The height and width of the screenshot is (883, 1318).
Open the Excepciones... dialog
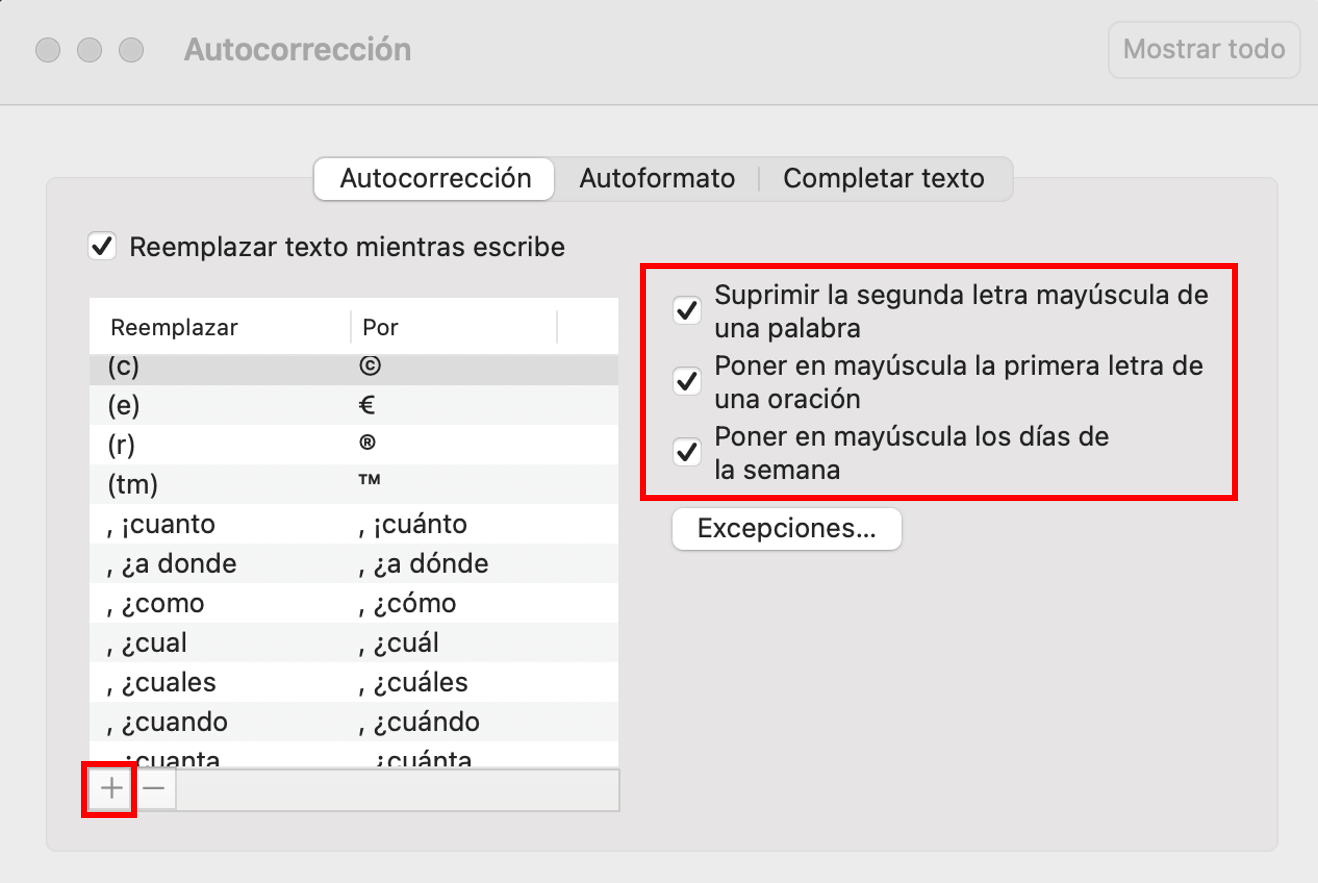787,529
